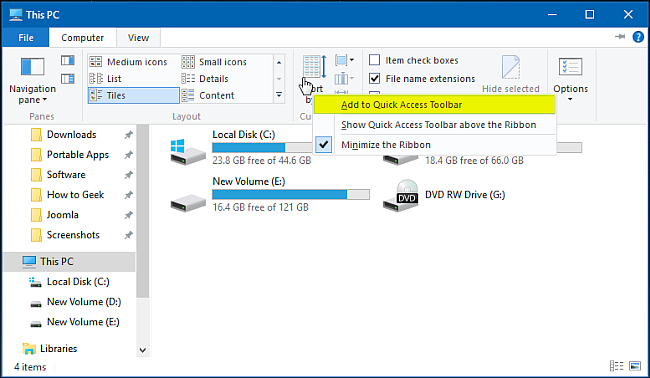Click pin icon beside Joomla

tap(129, 215)
